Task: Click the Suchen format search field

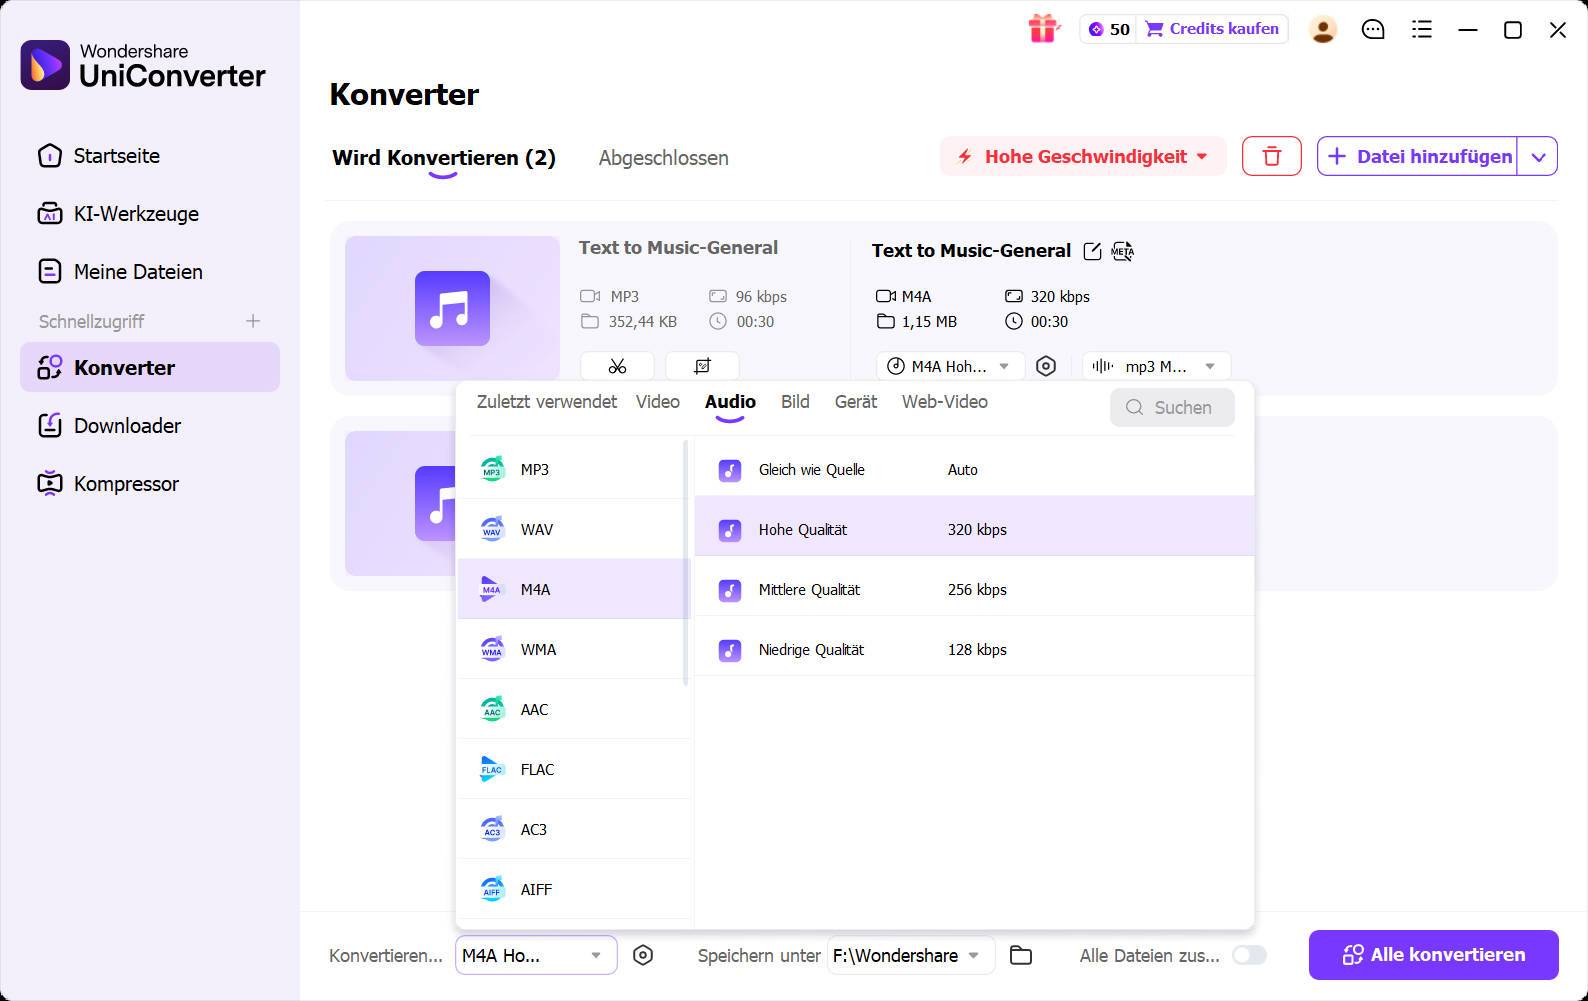Action: (1172, 407)
